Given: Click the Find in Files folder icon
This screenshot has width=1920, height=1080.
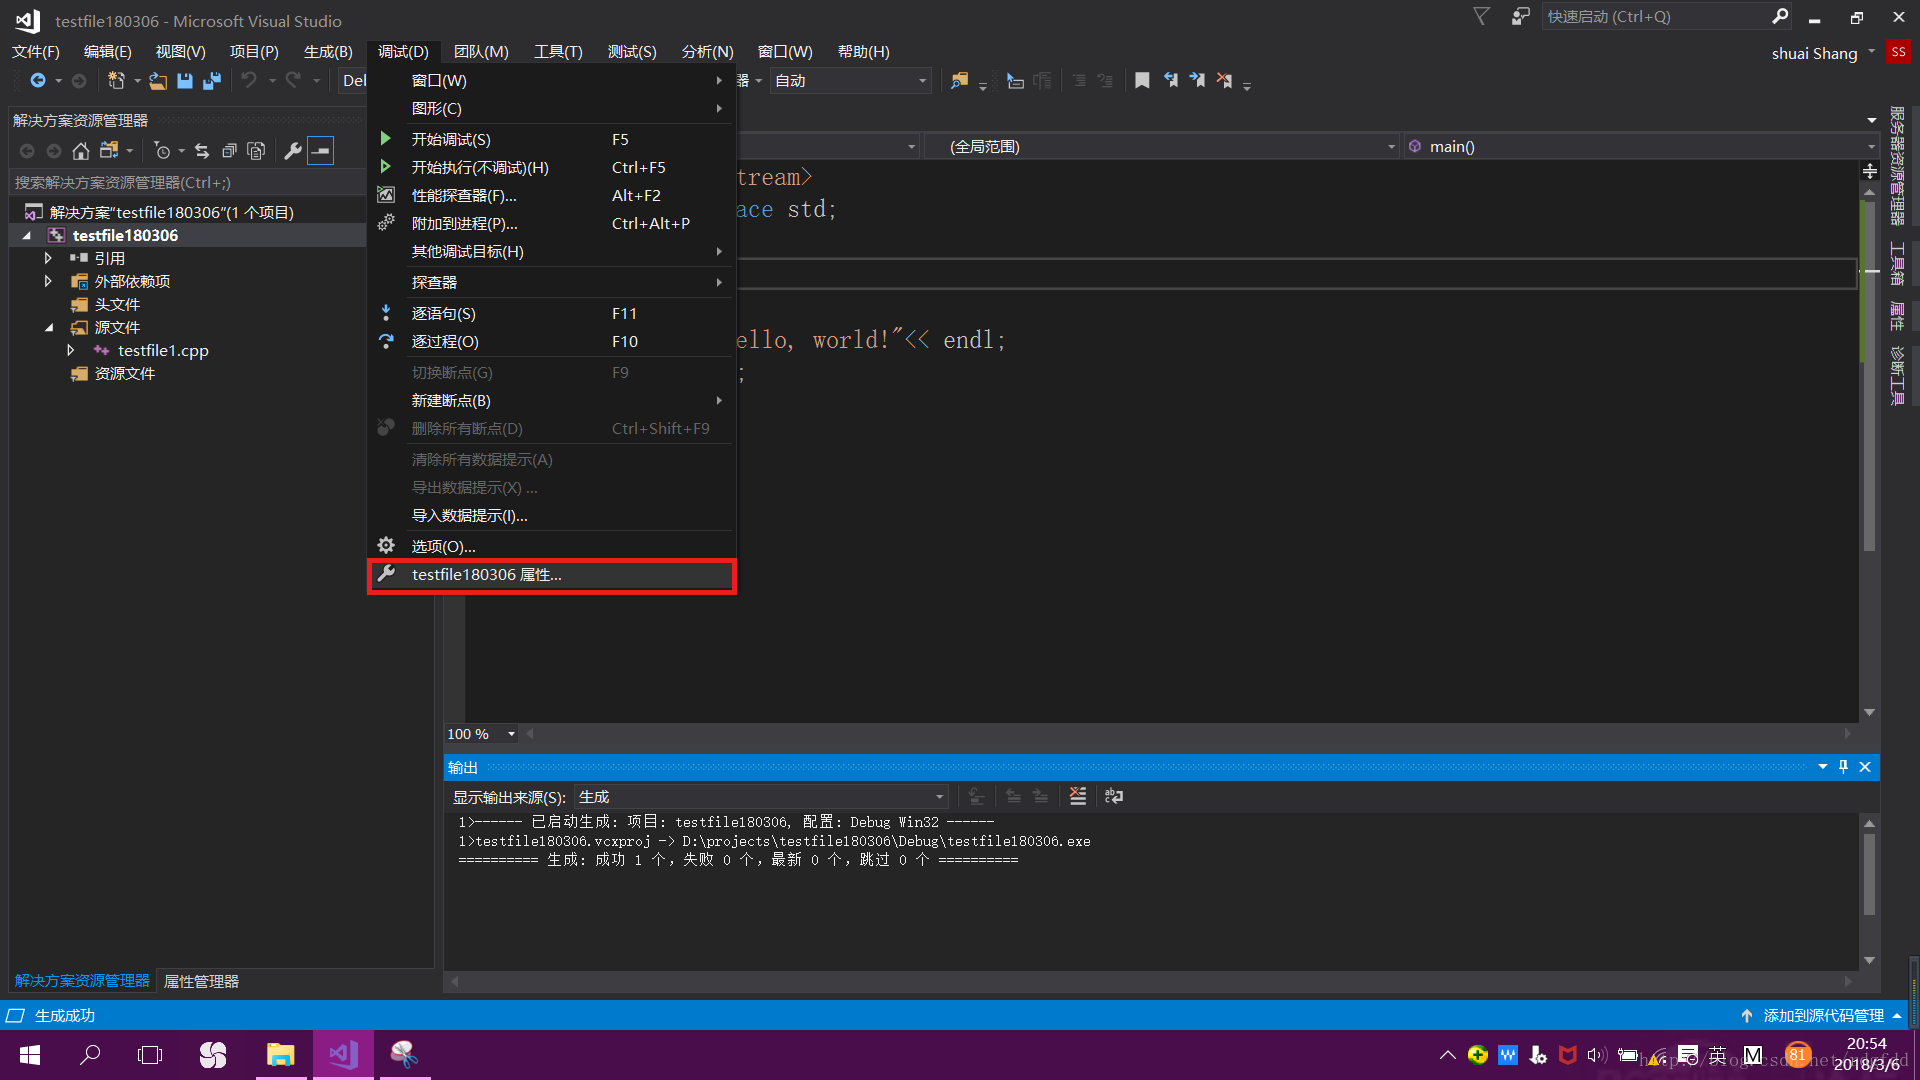Looking at the screenshot, I should (x=959, y=81).
